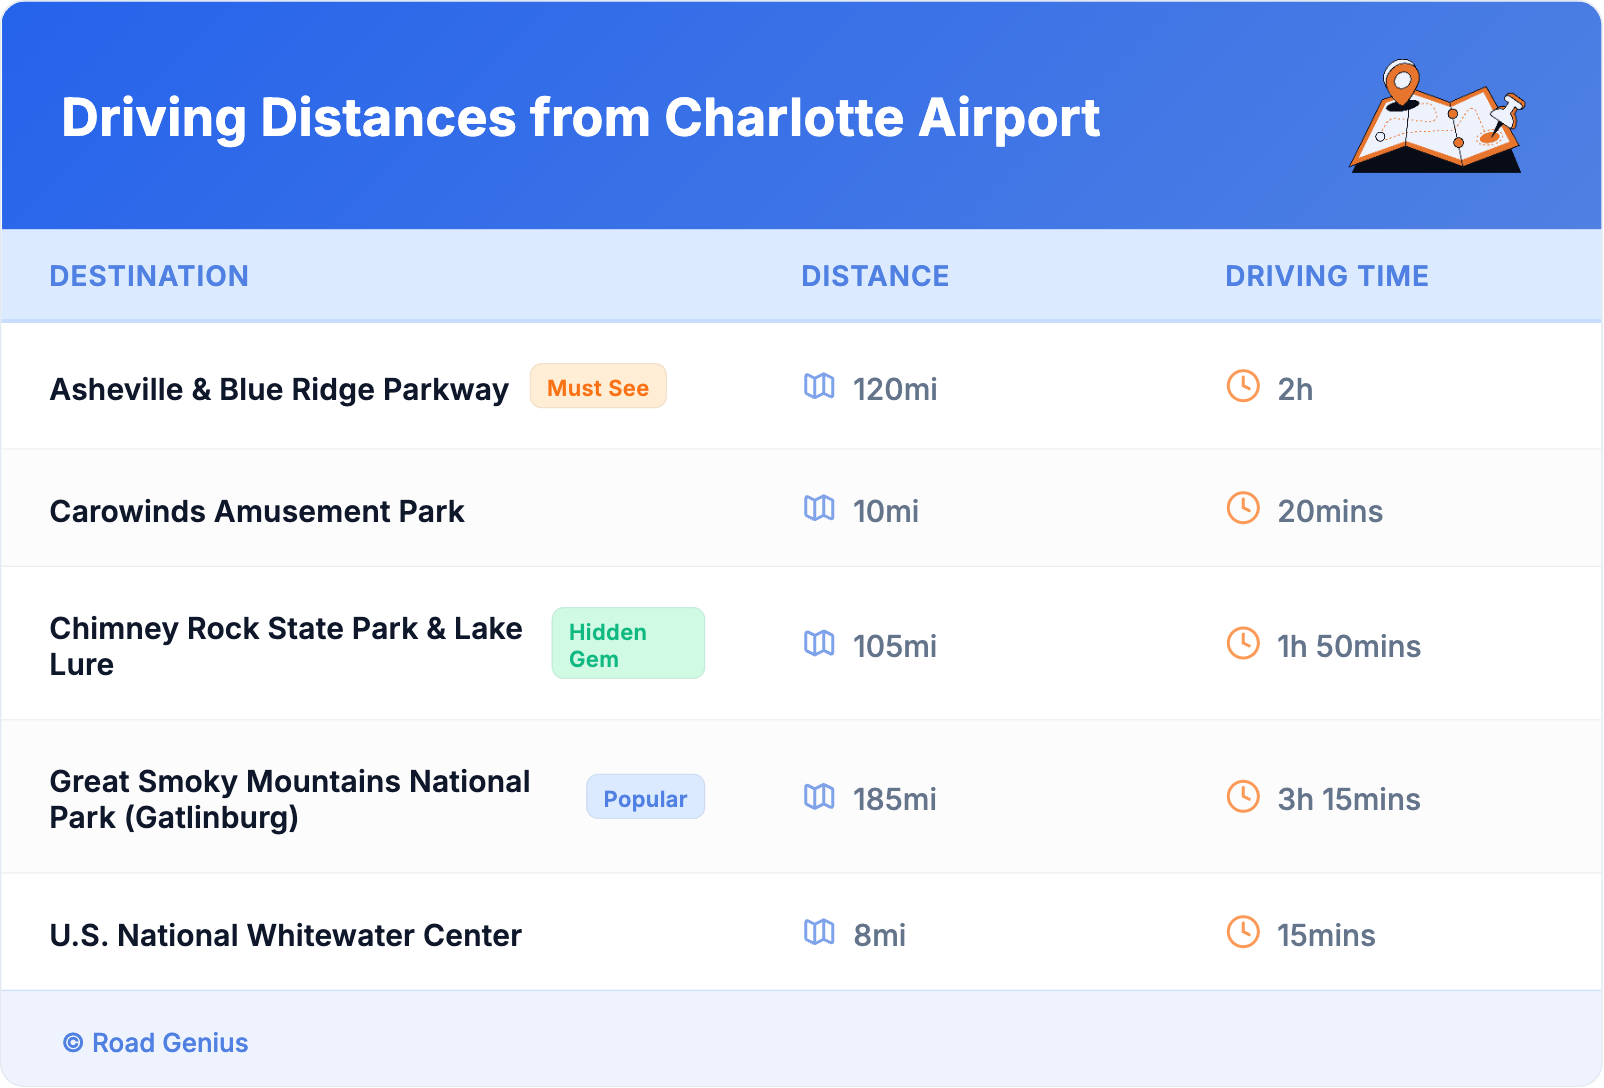This screenshot has width=1604, height=1088.
Task: Click the Destination column header
Action: 149,276
